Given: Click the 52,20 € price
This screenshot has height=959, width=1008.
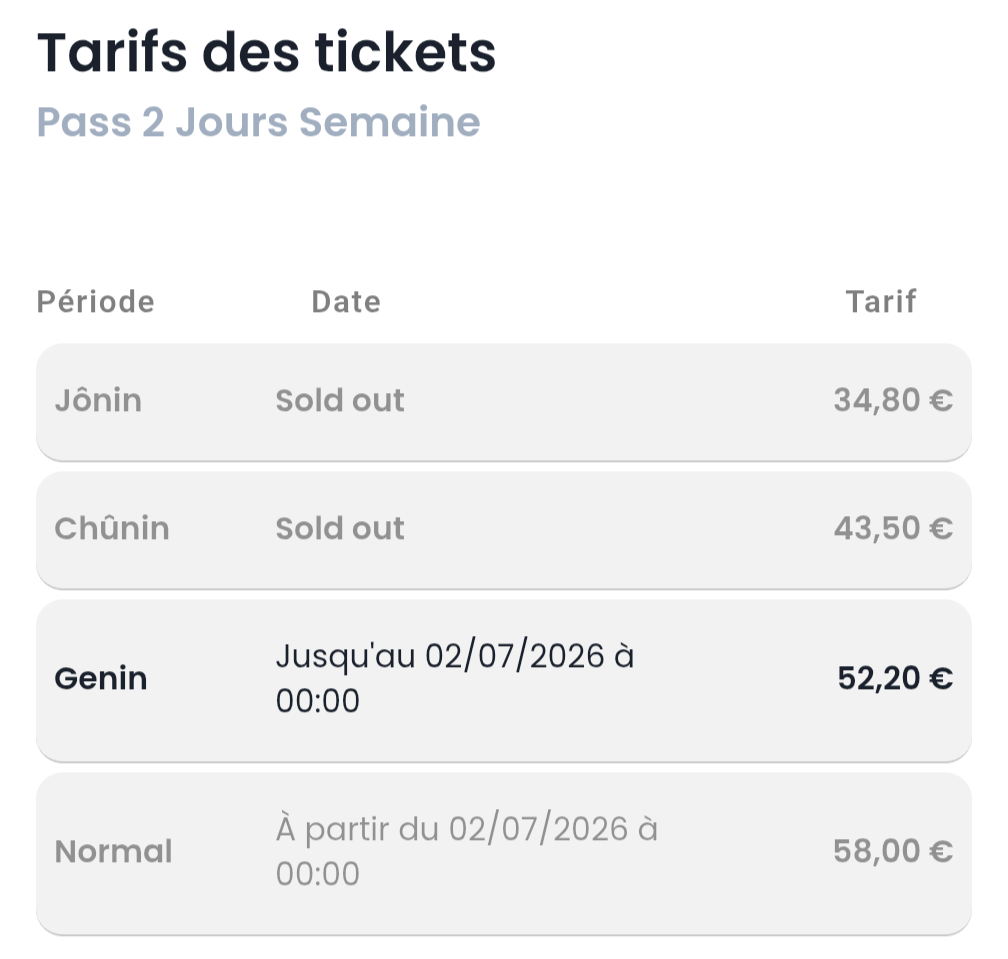Looking at the screenshot, I should [x=894, y=679].
